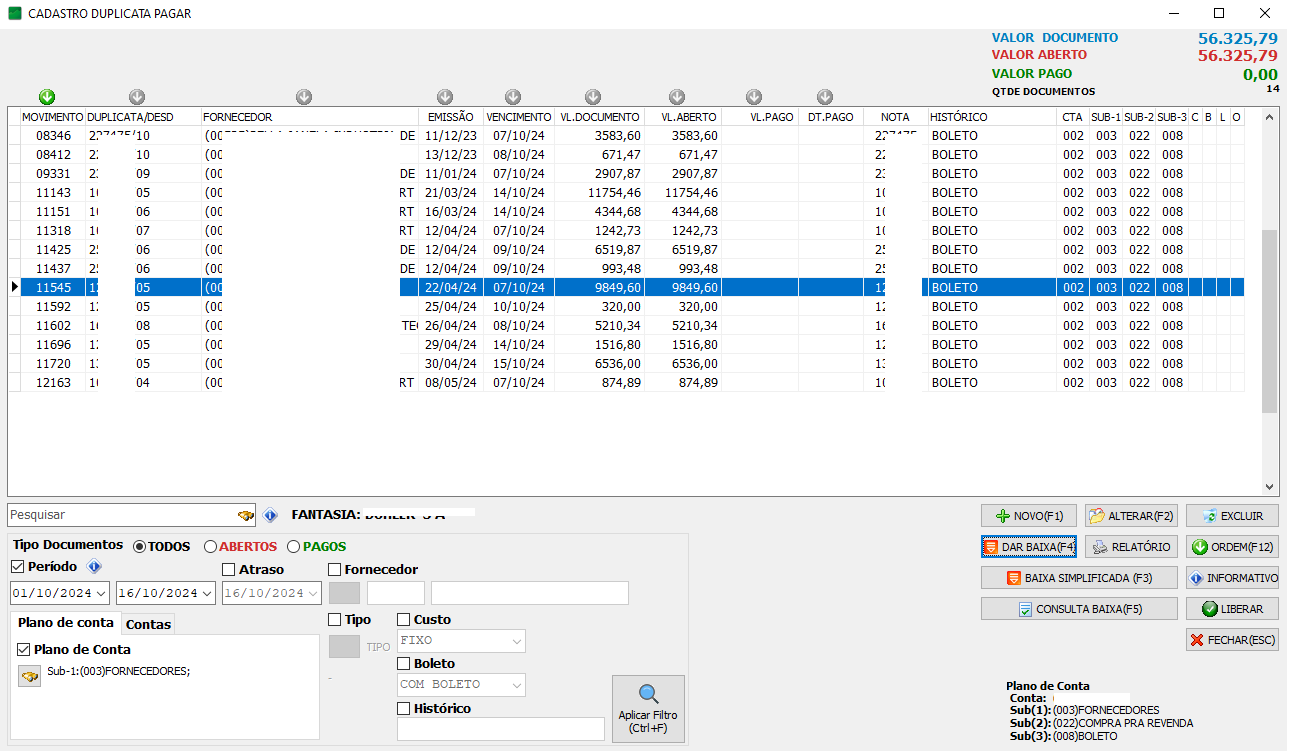Viewport: 1290px width, 751px height.
Task: Click the FECHAR(ESC) button
Action: [1232, 640]
